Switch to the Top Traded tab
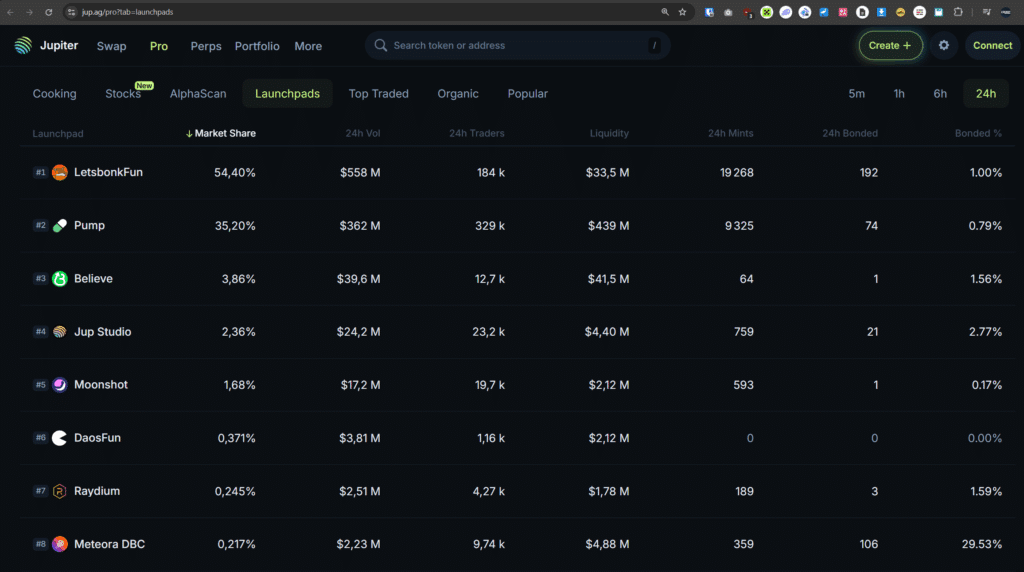The height and width of the screenshot is (572, 1024). (x=378, y=93)
